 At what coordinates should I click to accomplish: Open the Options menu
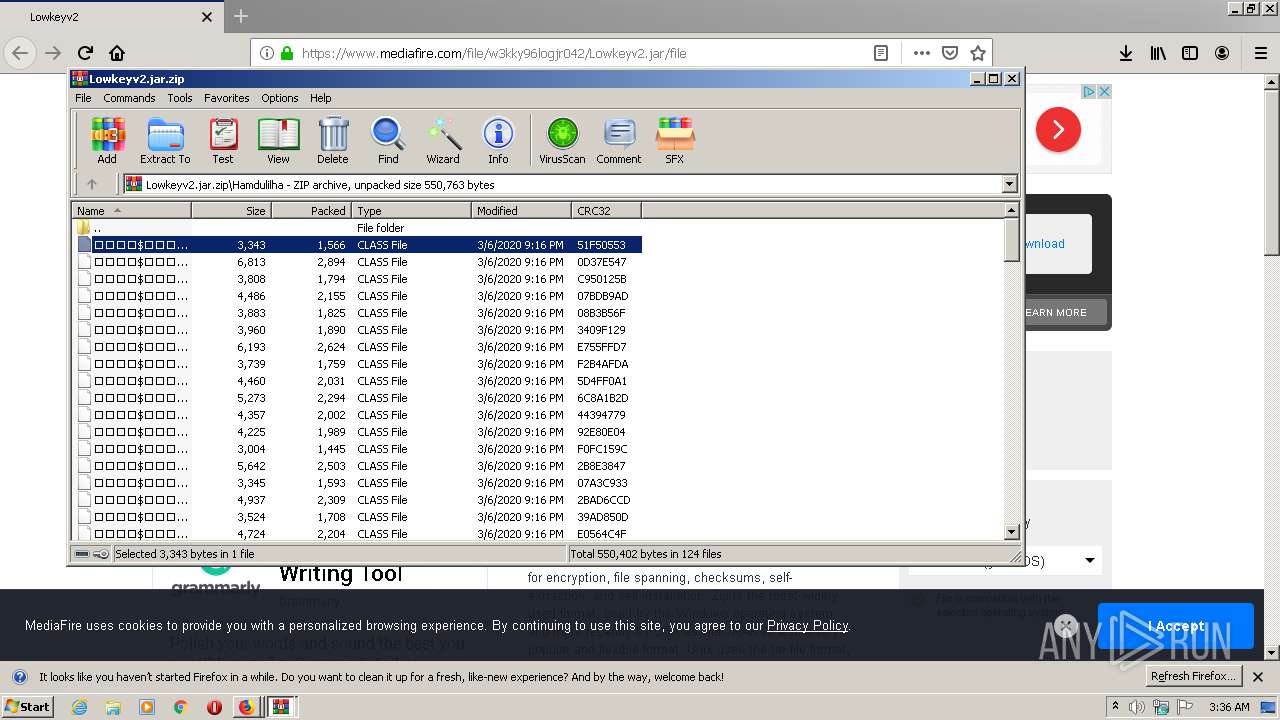click(x=280, y=98)
